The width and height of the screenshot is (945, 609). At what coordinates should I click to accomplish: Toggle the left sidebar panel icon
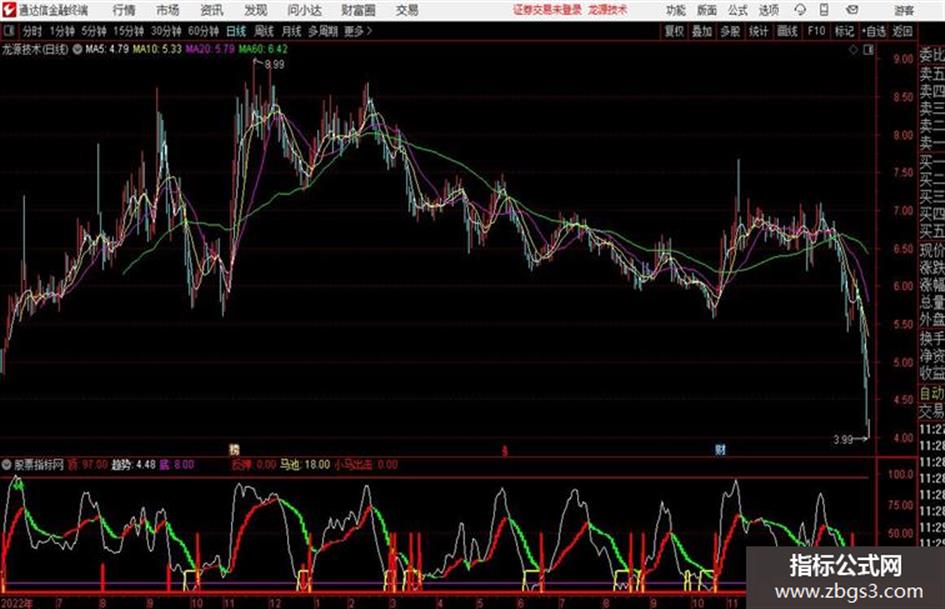click(8, 31)
